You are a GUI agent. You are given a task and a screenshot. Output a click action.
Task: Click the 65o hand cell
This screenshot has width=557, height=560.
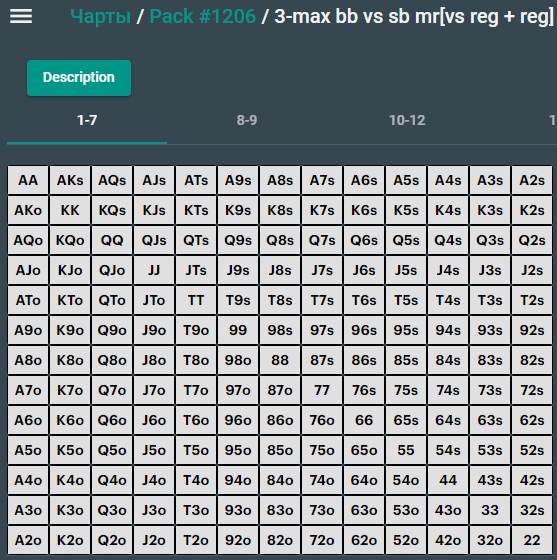click(x=364, y=450)
